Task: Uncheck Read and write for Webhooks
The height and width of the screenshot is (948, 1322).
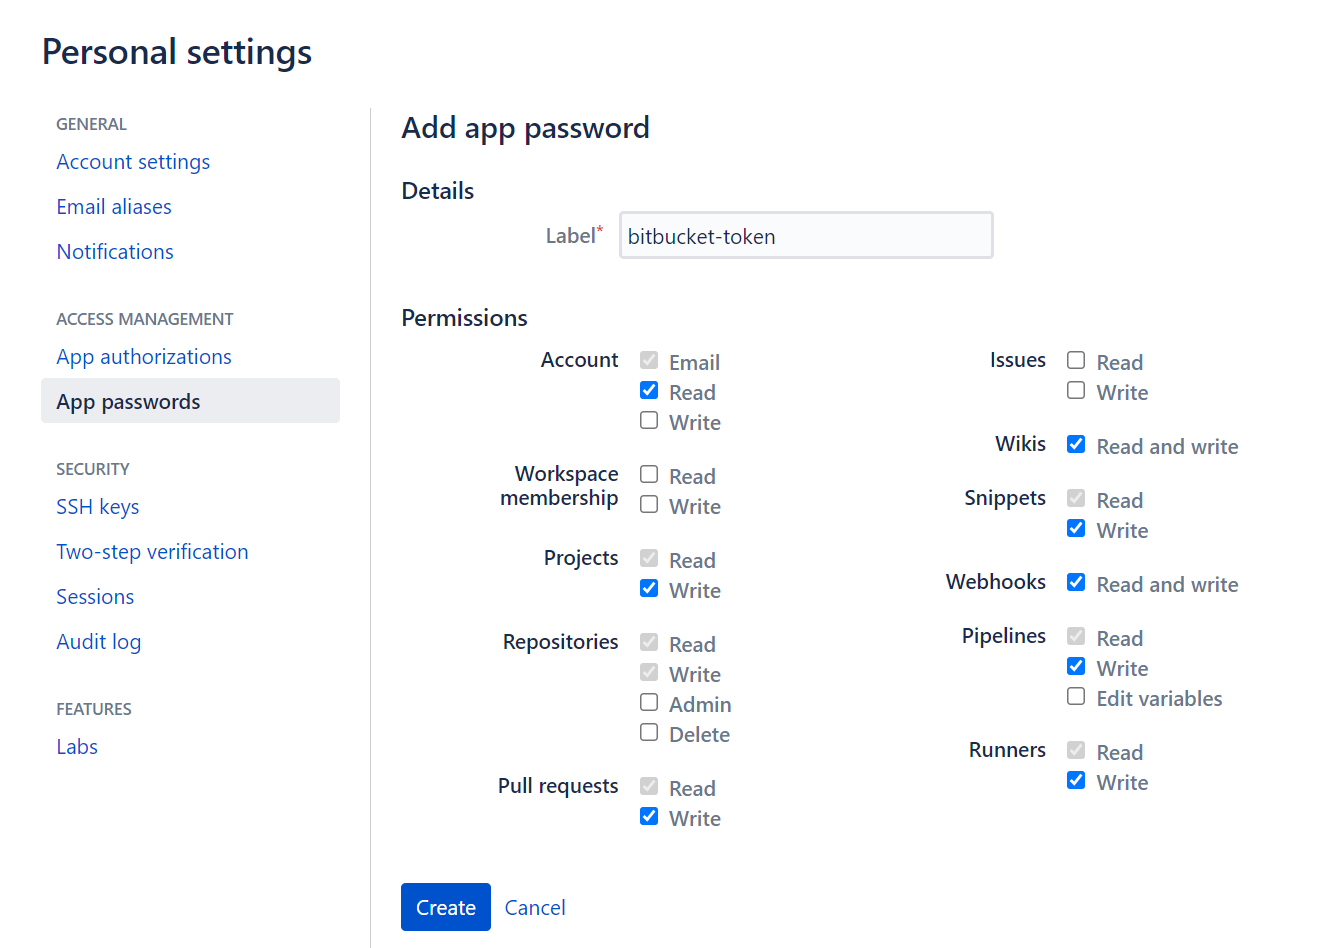Action: [1076, 582]
